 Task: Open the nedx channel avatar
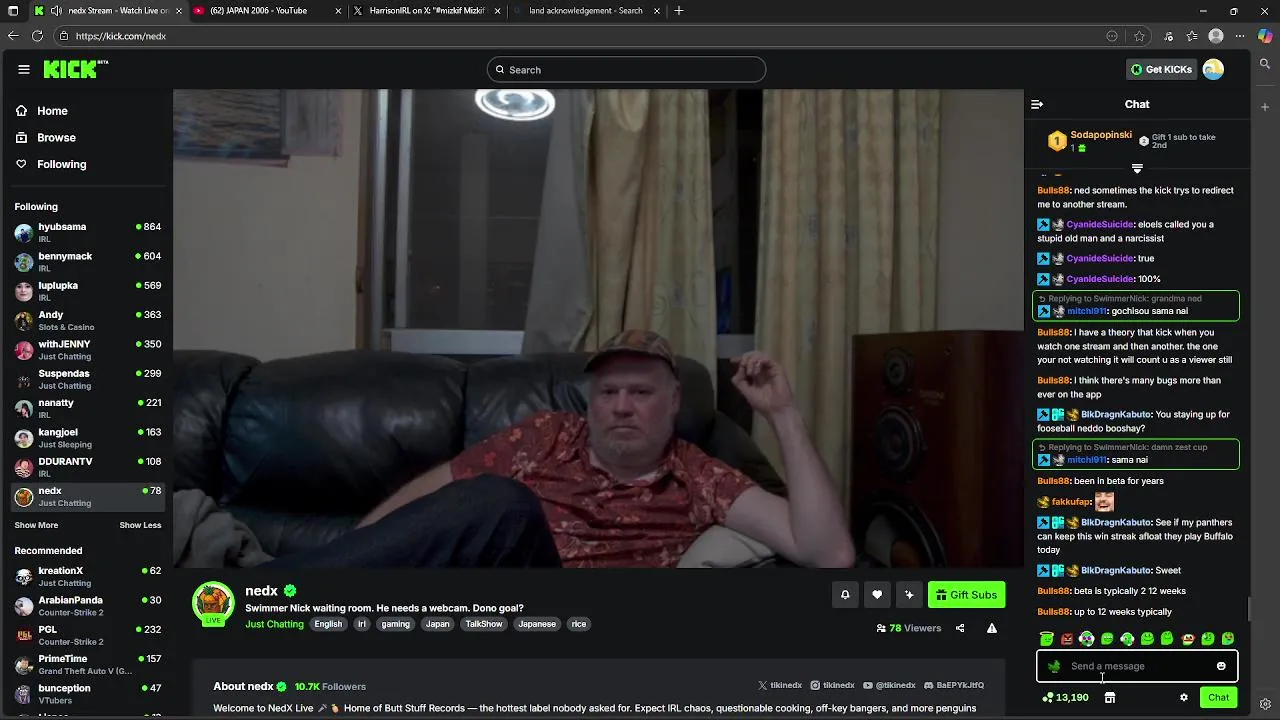[213, 601]
